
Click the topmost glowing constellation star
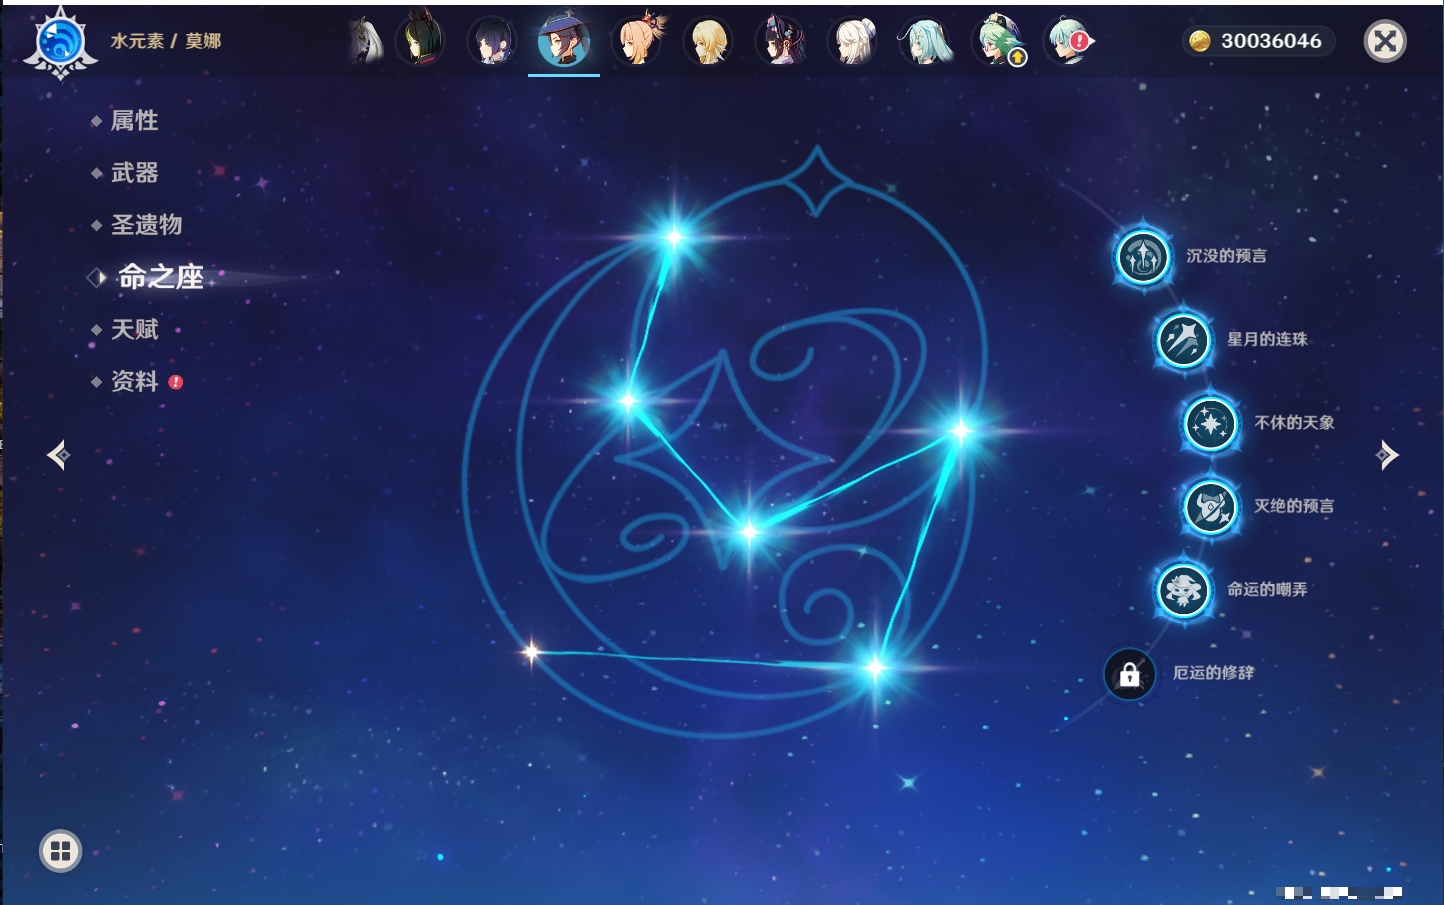(x=674, y=237)
